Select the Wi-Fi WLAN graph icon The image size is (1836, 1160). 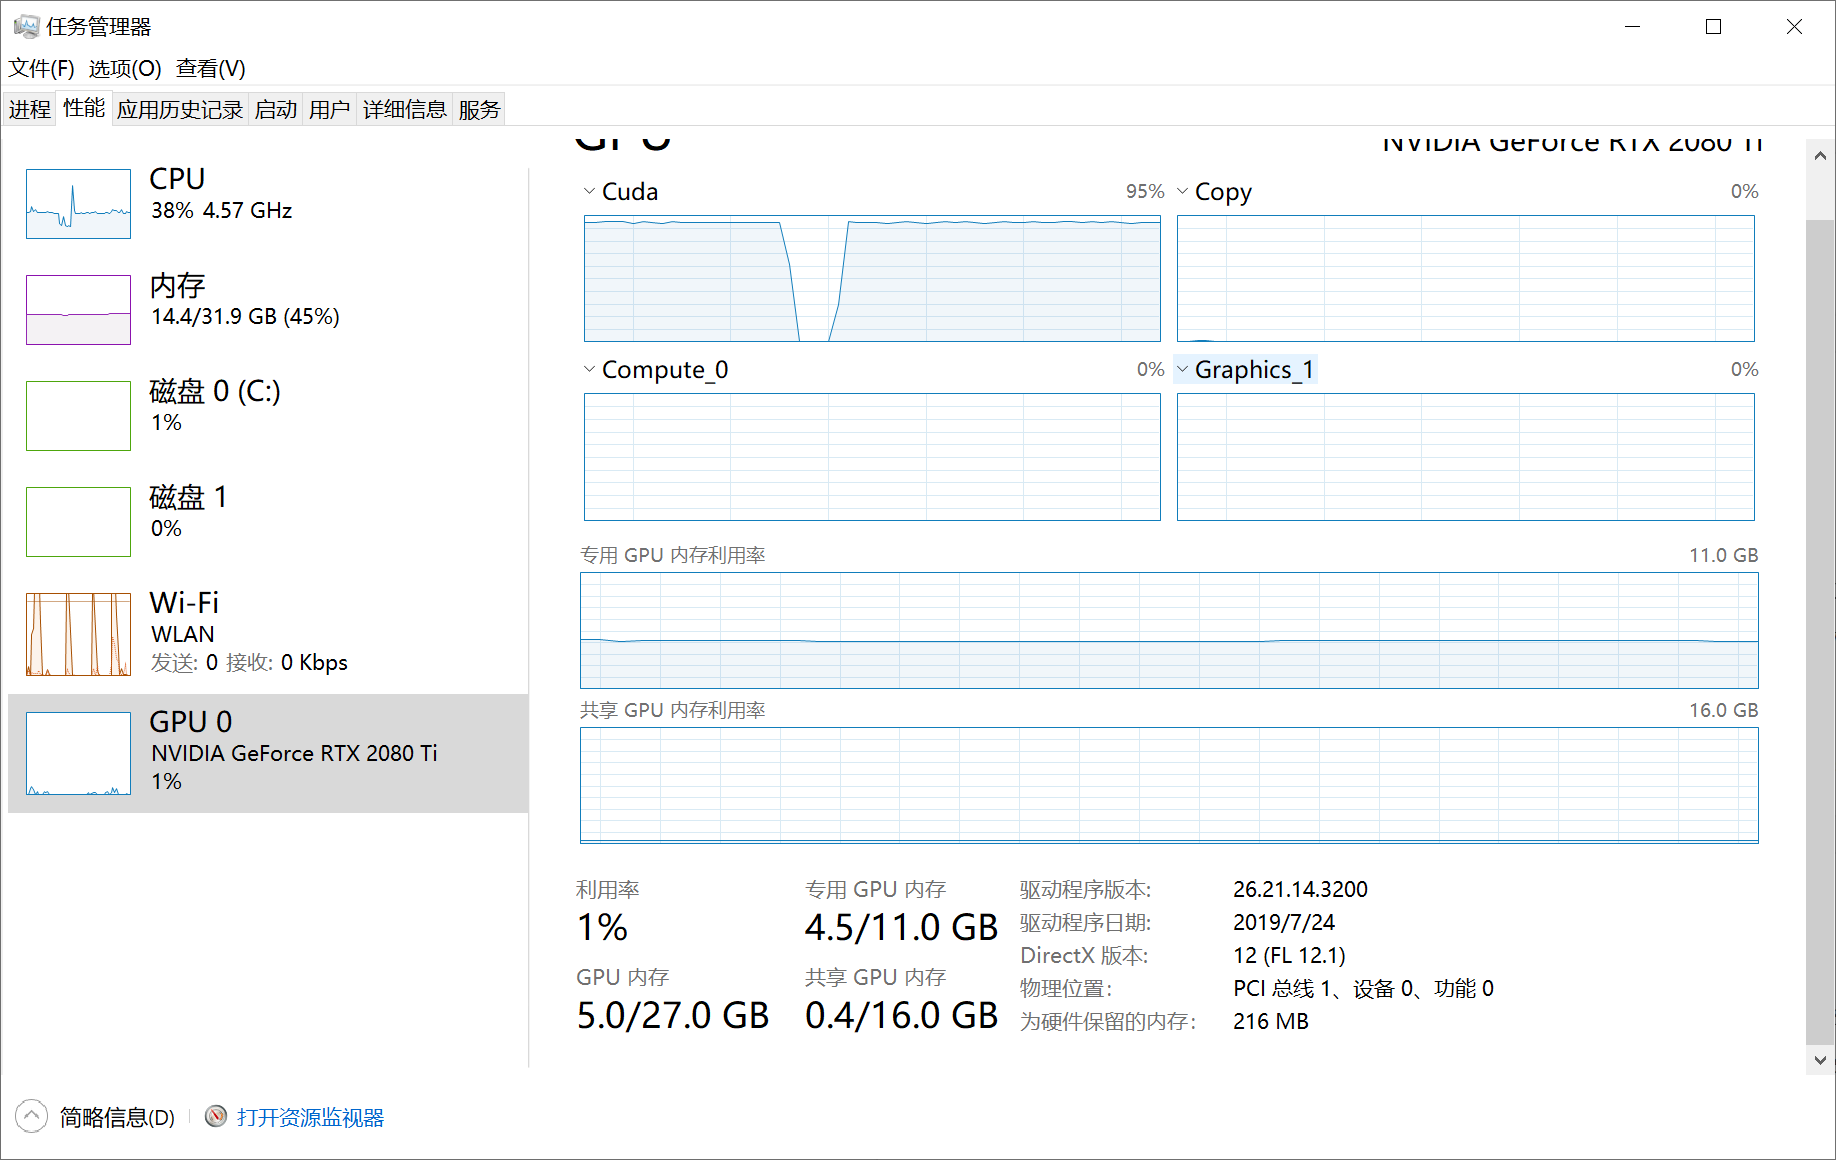tap(78, 634)
